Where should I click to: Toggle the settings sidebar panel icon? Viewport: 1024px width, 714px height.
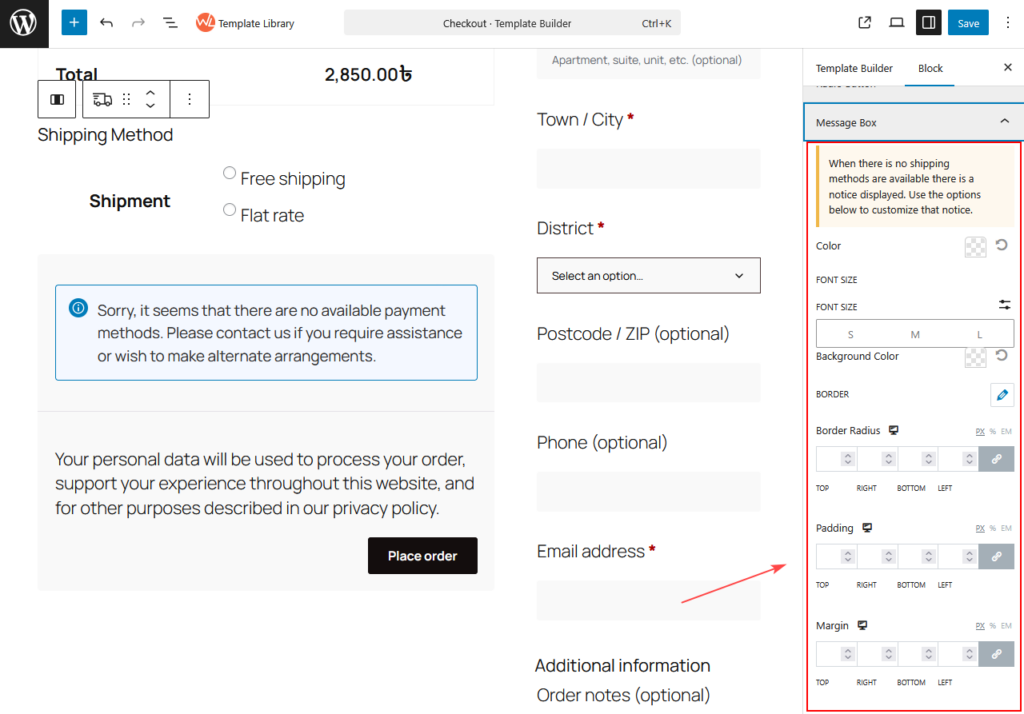[928, 22]
